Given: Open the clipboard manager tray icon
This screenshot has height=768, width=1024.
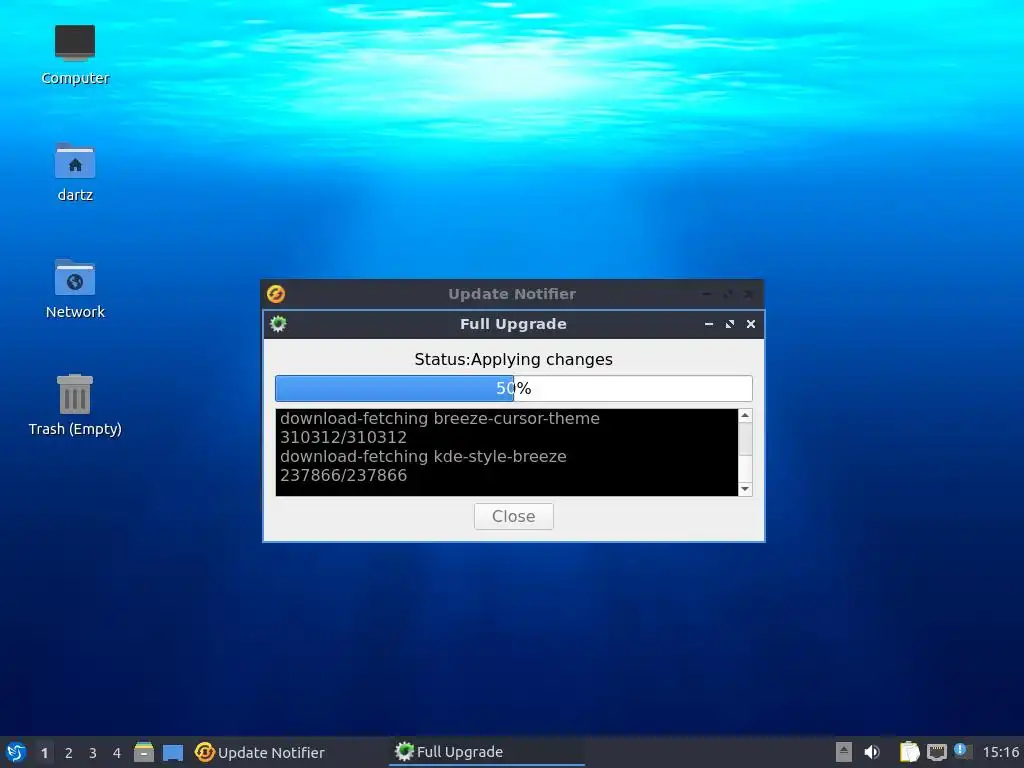Looking at the screenshot, I should click(x=910, y=752).
